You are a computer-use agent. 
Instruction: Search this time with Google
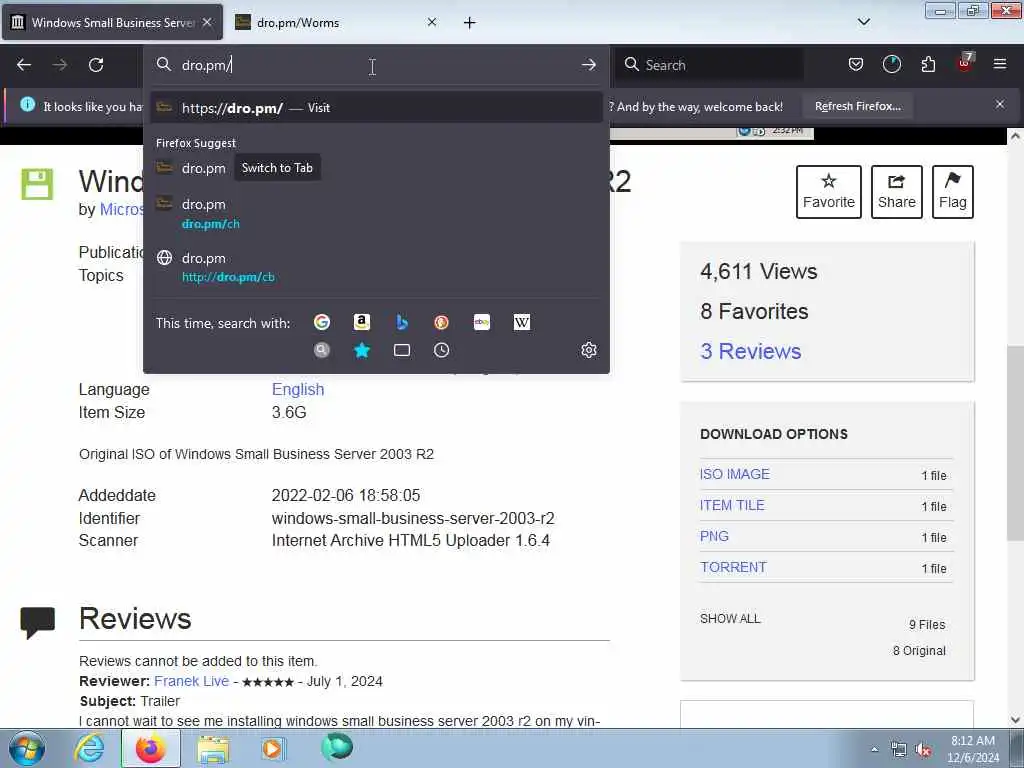click(321, 322)
